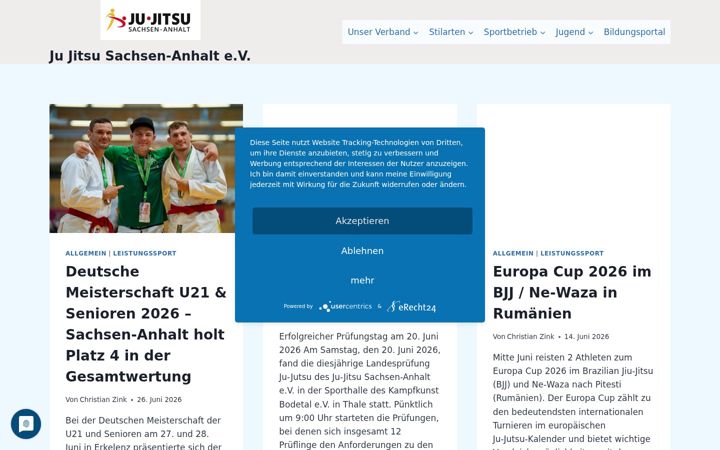This screenshot has width=720, height=450.
Task: Expand the Unser Verband menu chevron
Action: coord(416,33)
